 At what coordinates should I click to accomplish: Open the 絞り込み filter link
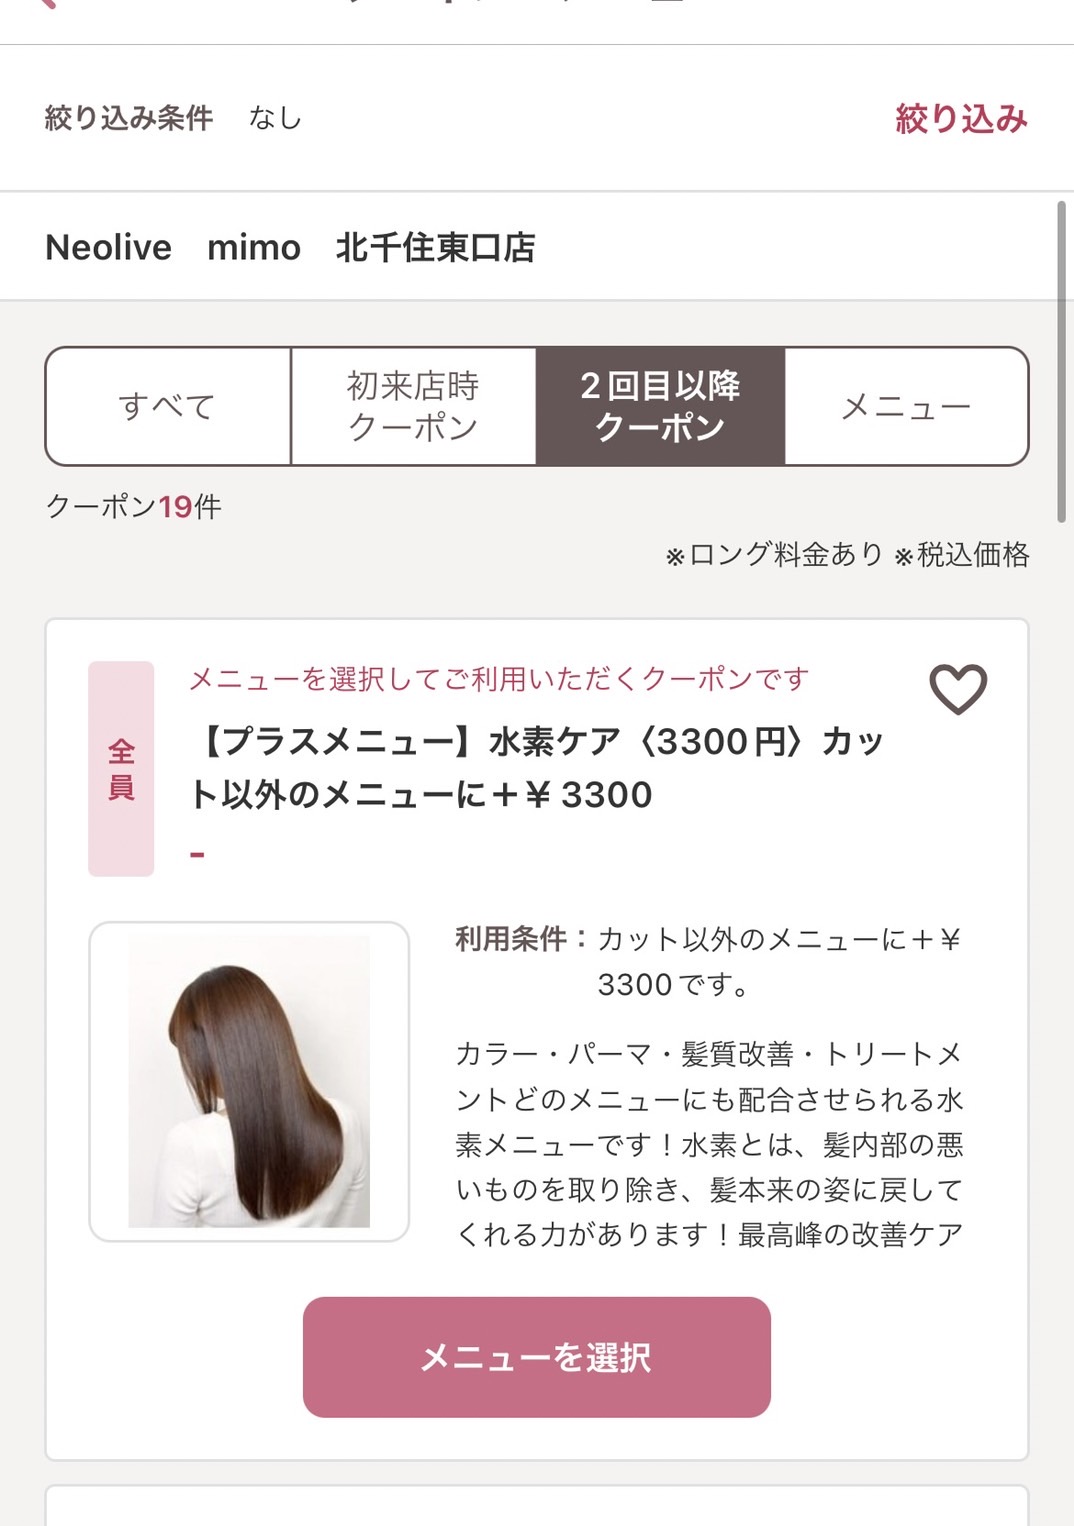pyautogui.click(x=961, y=119)
